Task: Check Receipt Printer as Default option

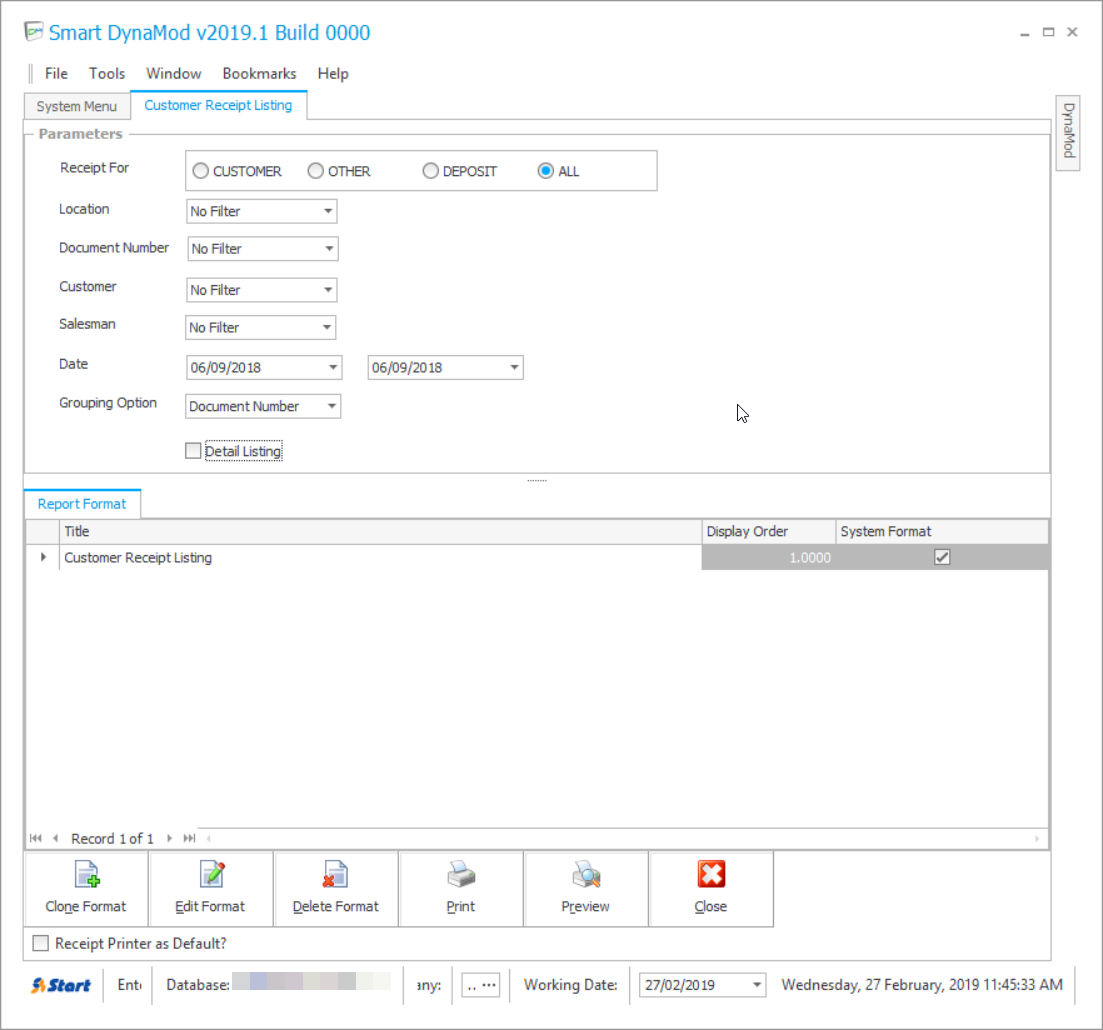Action: click(x=41, y=943)
